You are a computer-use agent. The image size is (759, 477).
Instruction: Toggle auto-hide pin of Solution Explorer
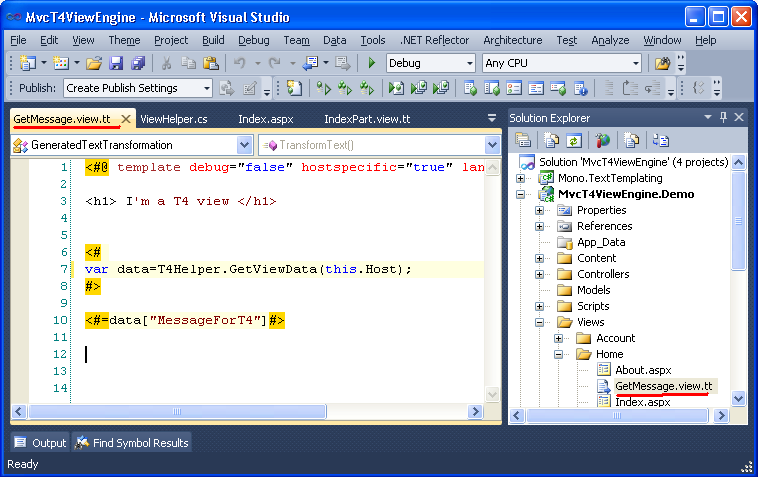723,117
